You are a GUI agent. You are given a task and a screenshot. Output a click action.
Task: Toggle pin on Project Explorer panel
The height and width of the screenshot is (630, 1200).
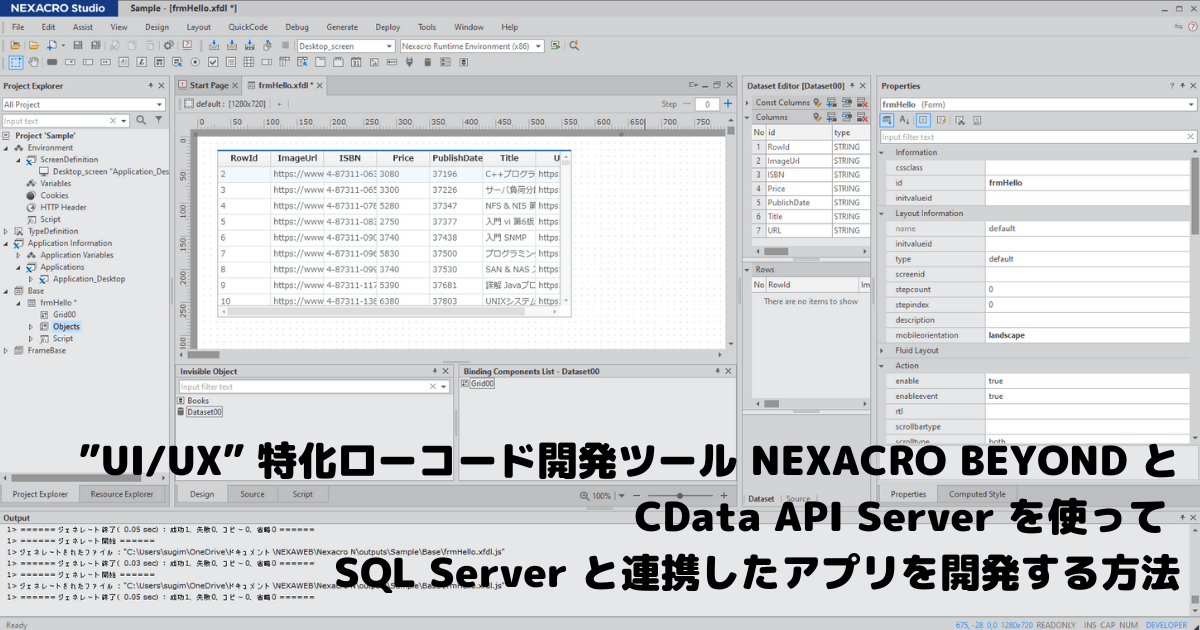150,86
